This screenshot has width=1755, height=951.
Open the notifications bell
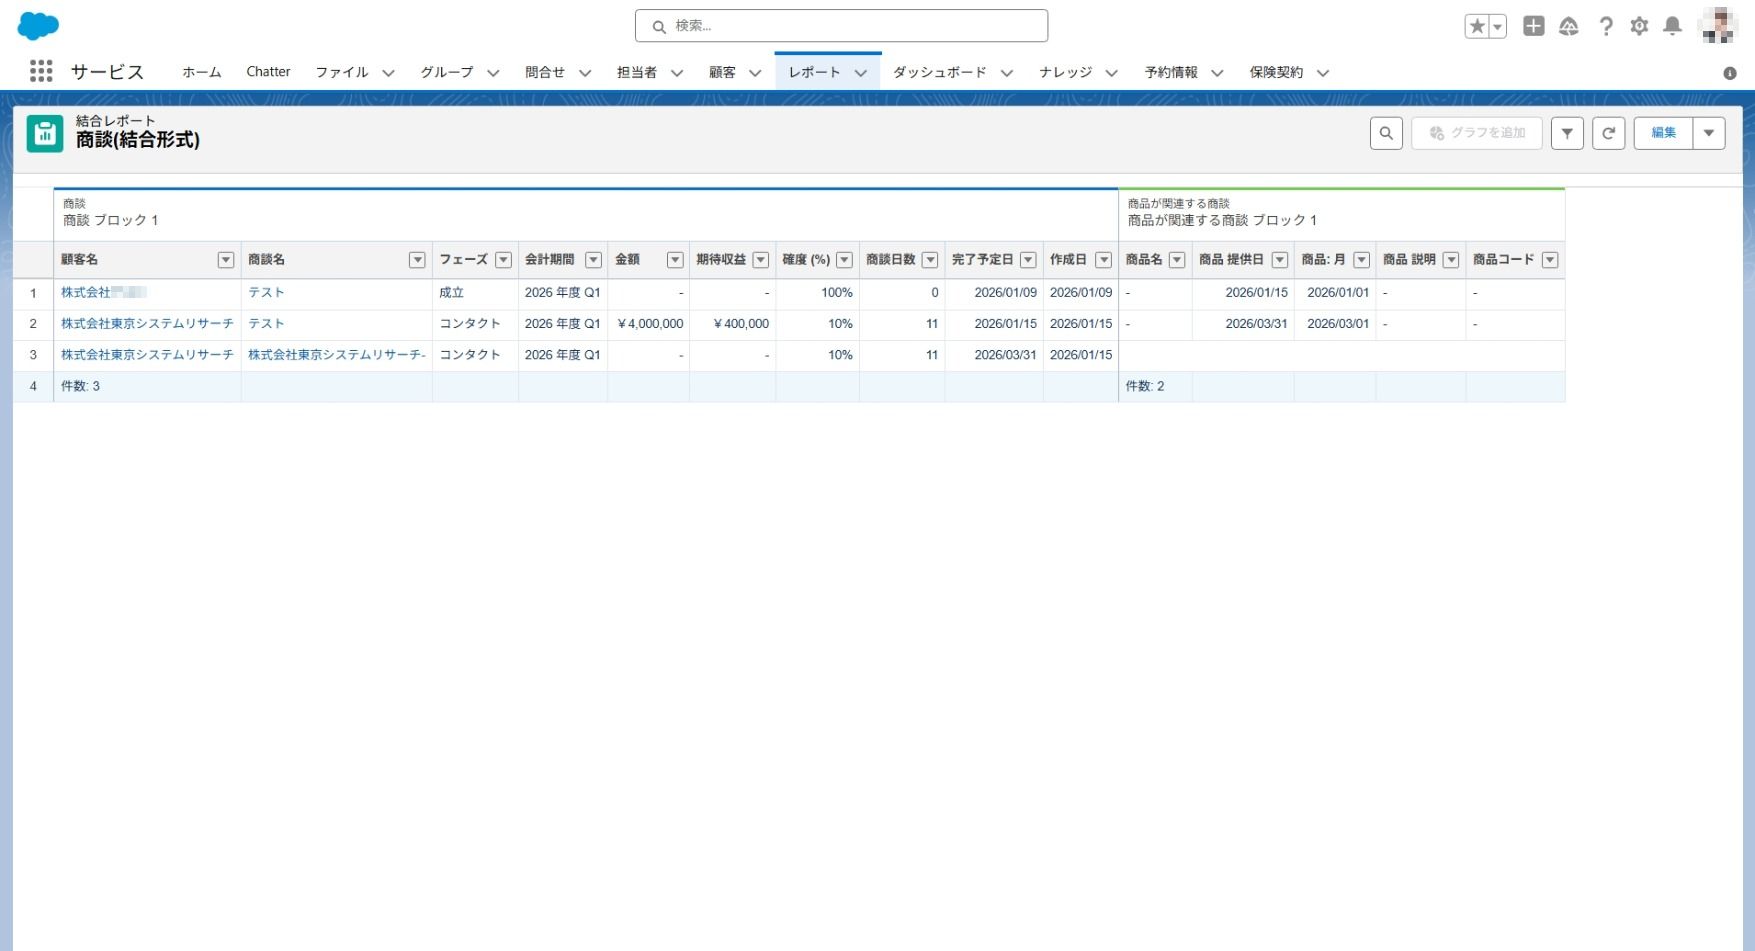point(1672,27)
